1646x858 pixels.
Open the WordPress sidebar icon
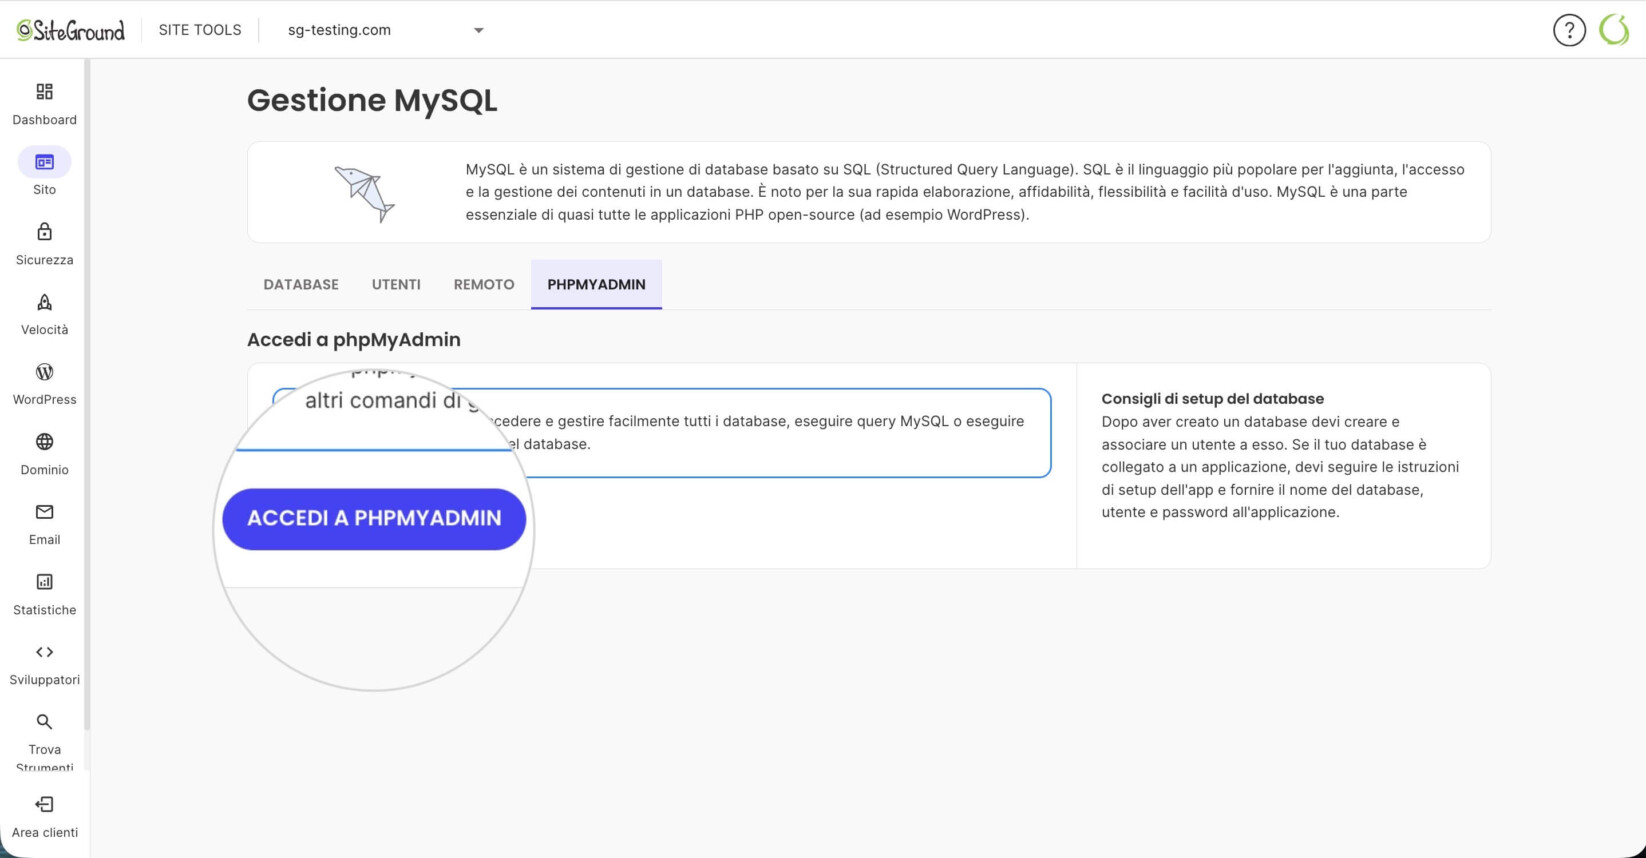44,372
